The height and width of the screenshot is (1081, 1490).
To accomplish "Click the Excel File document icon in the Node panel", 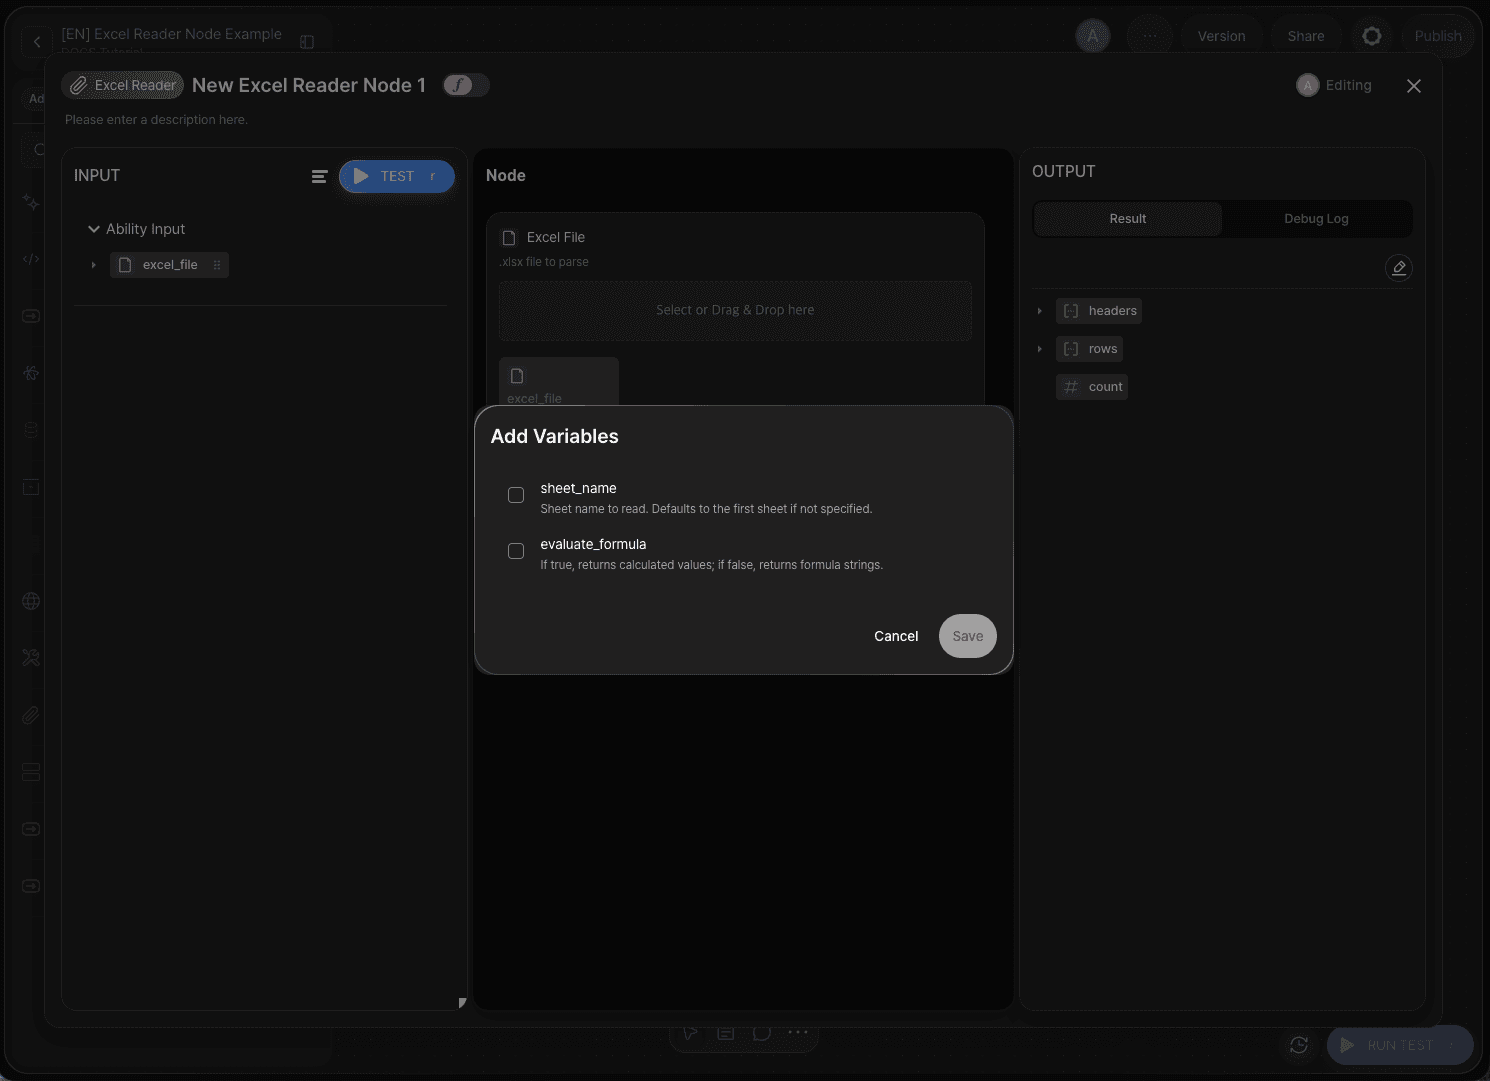I will coord(509,238).
